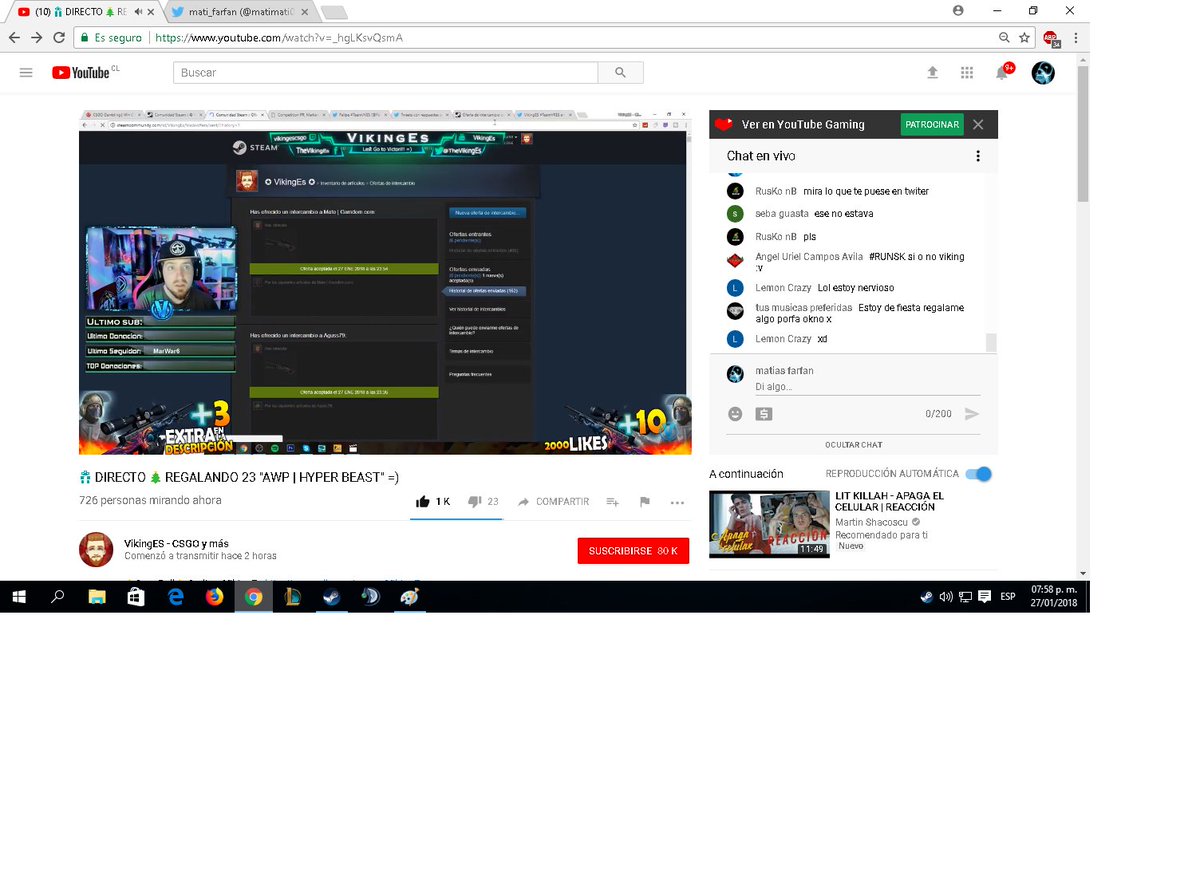Open the Chrome user profile icon

(x=958, y=10)
